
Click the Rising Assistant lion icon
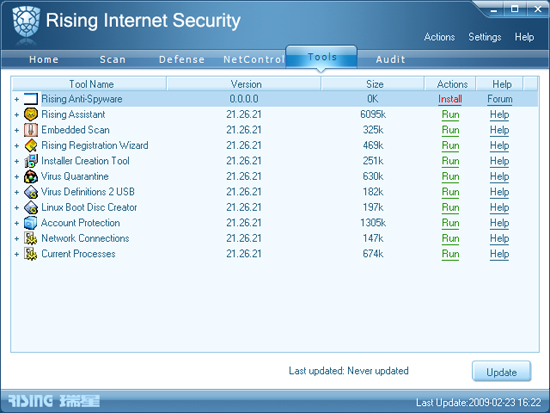tap(31, 114)
